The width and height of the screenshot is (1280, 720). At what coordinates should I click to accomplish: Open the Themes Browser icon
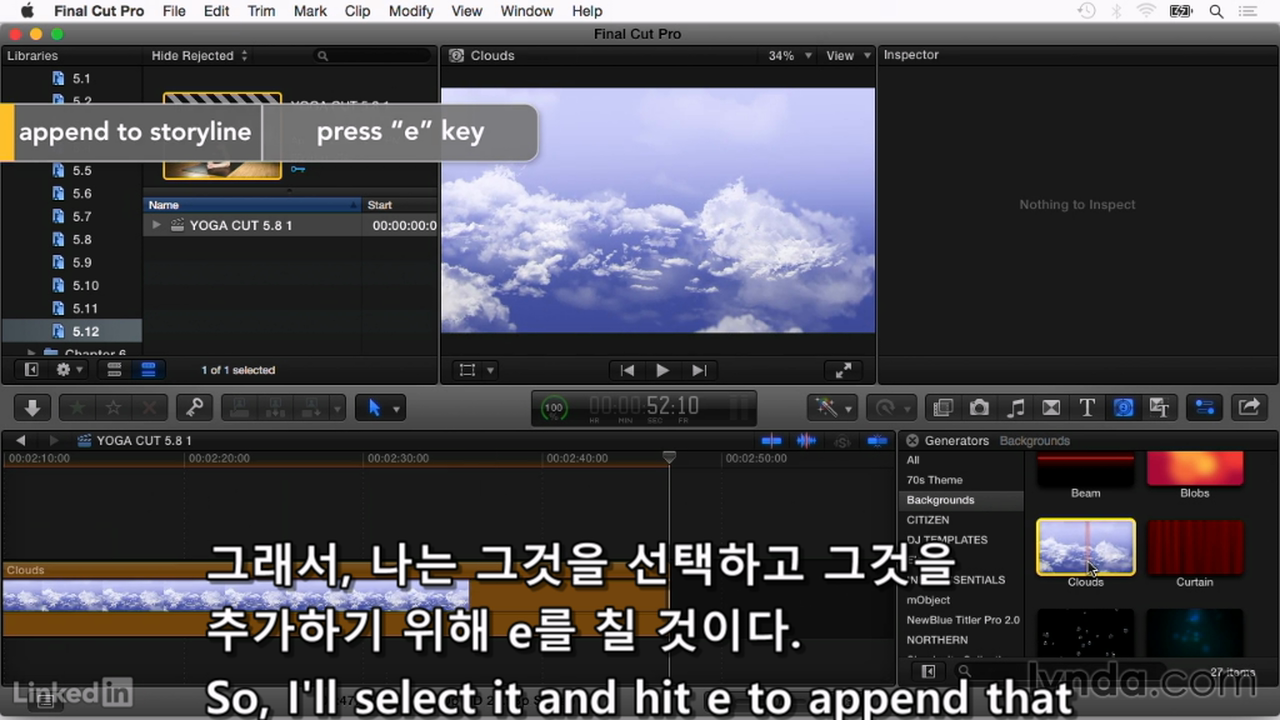point(1159,407)
